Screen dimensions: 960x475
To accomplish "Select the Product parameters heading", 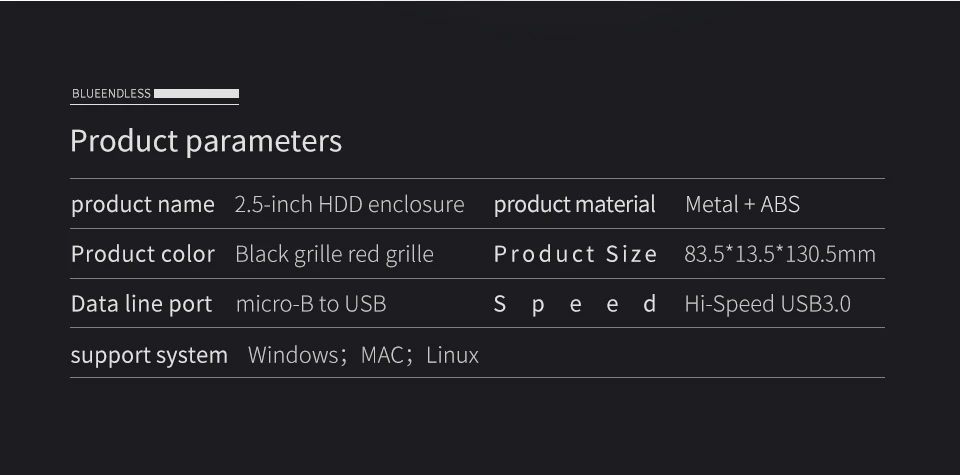I will [206, 141].
